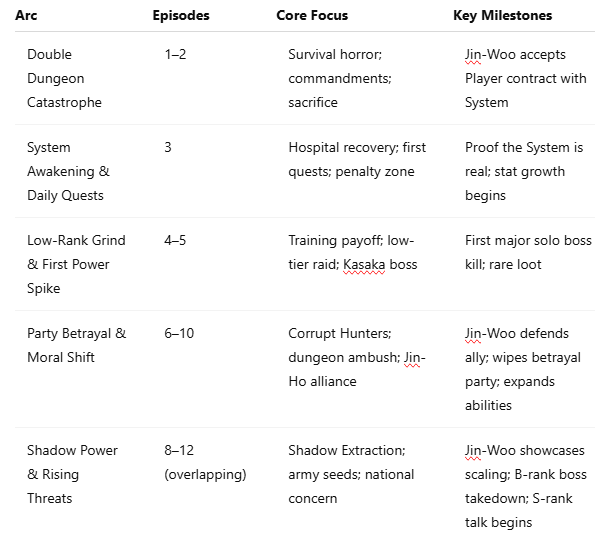Select the First major solo boss kill cell
Viewport: 613px width, 548px height.
528,252
